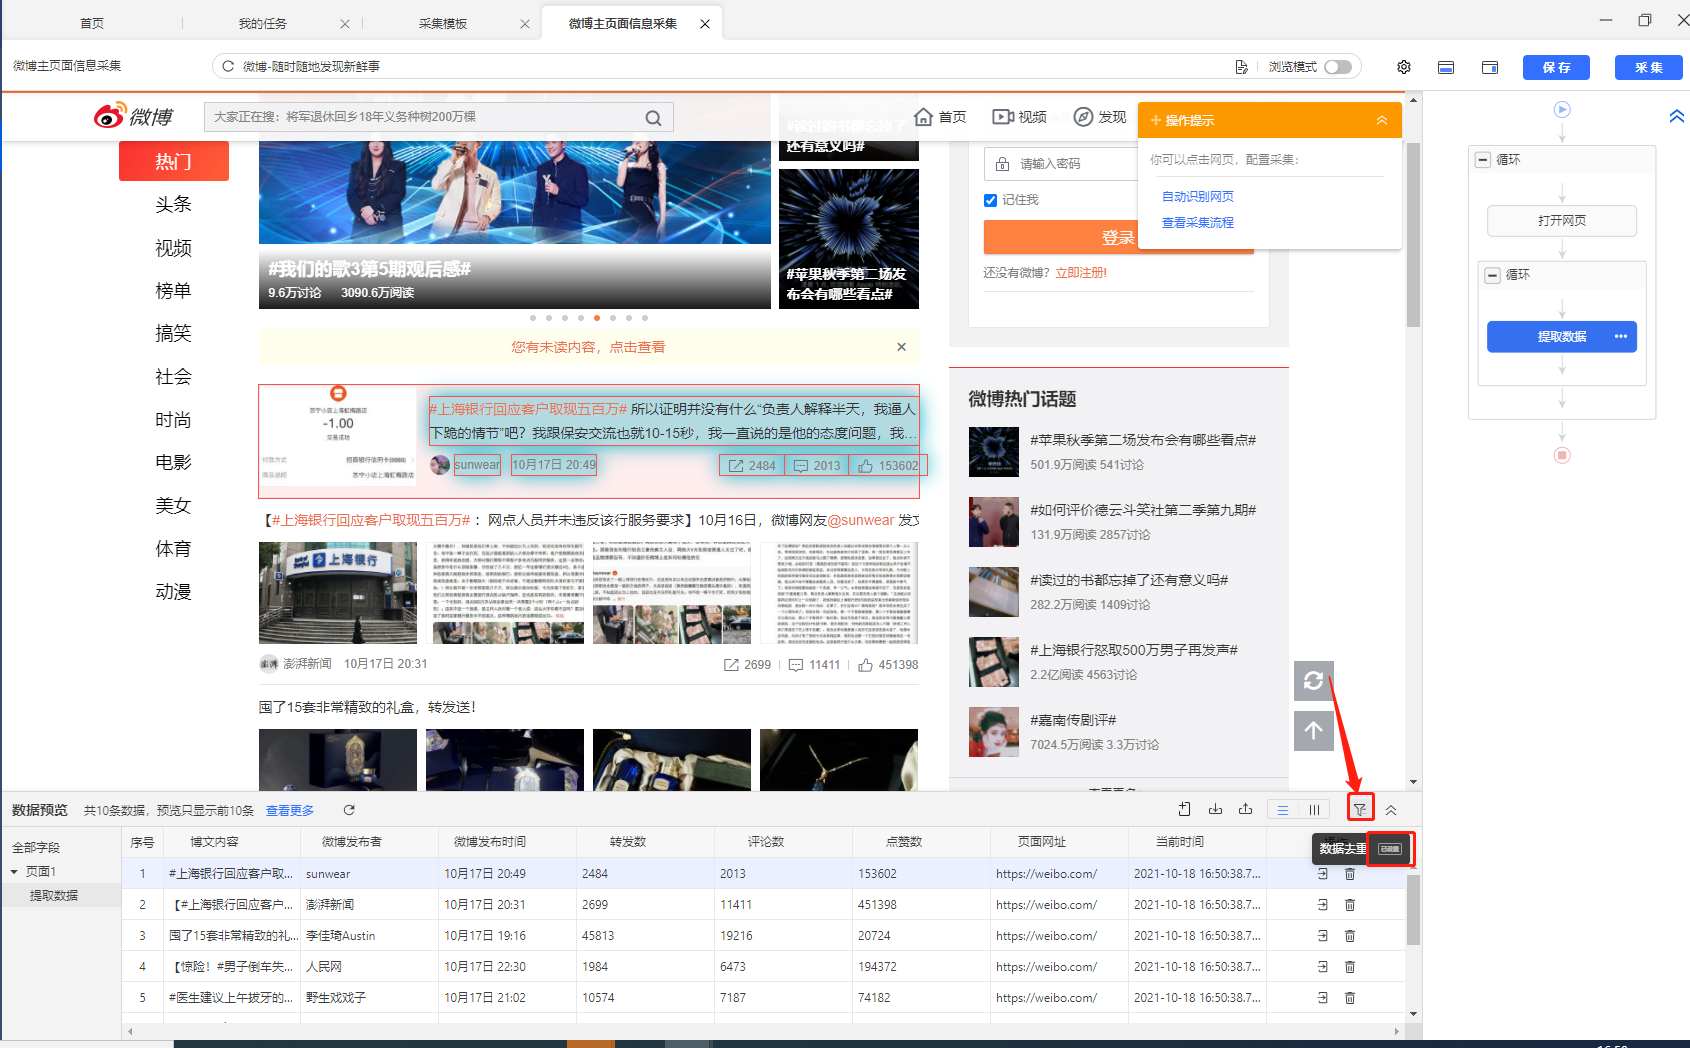Open the extract data step options ellipsis
Viewport: 1690px width, 1048px height.
[1621, 336]
